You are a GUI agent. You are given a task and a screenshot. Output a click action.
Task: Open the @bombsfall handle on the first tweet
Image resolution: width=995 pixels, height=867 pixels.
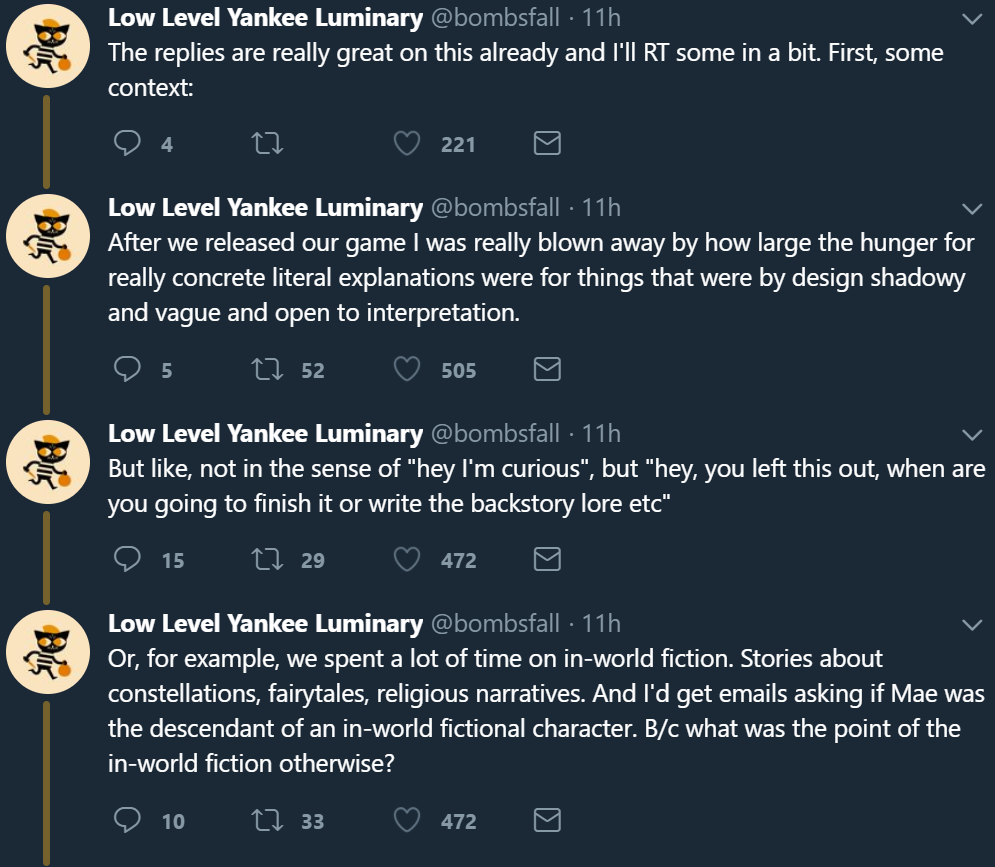click(x=494, y=18)
